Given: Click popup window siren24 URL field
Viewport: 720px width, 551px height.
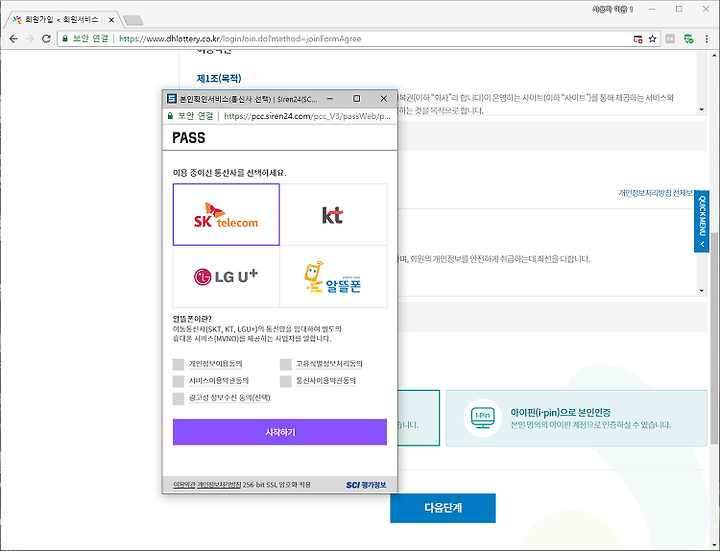Looking at the screenshot, I should click(307, 116).
